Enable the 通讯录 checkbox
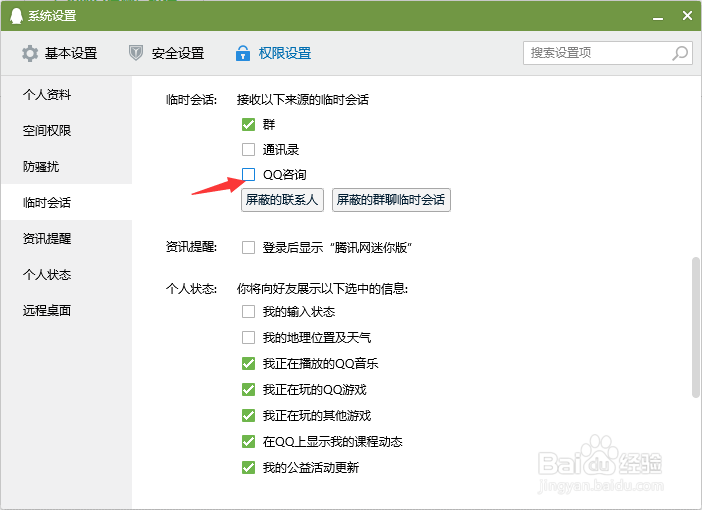 click(x=248, y=149)
